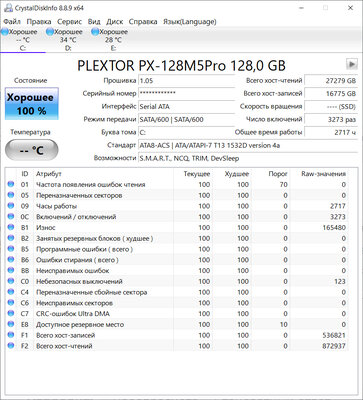
Task: Click the ATA8-ACS standard field
Action: tap(248, 145)
